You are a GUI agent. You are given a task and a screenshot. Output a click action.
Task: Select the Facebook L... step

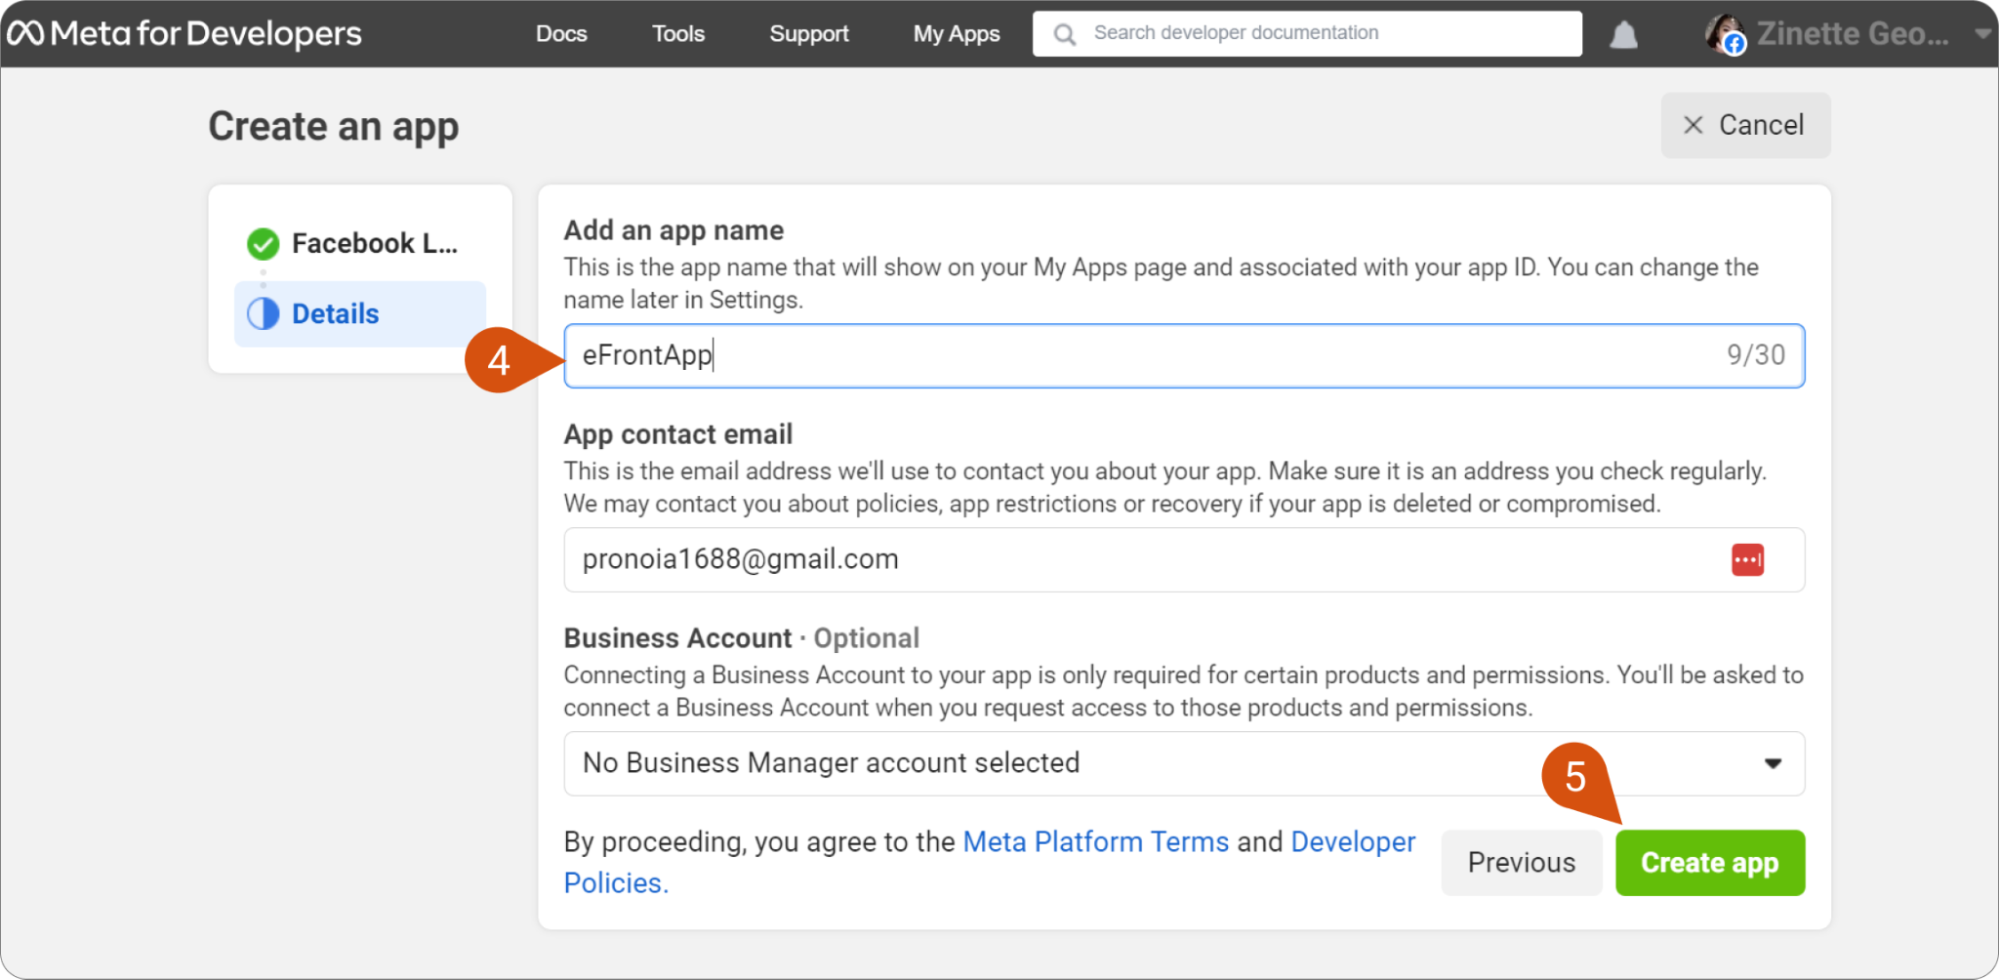360,243
